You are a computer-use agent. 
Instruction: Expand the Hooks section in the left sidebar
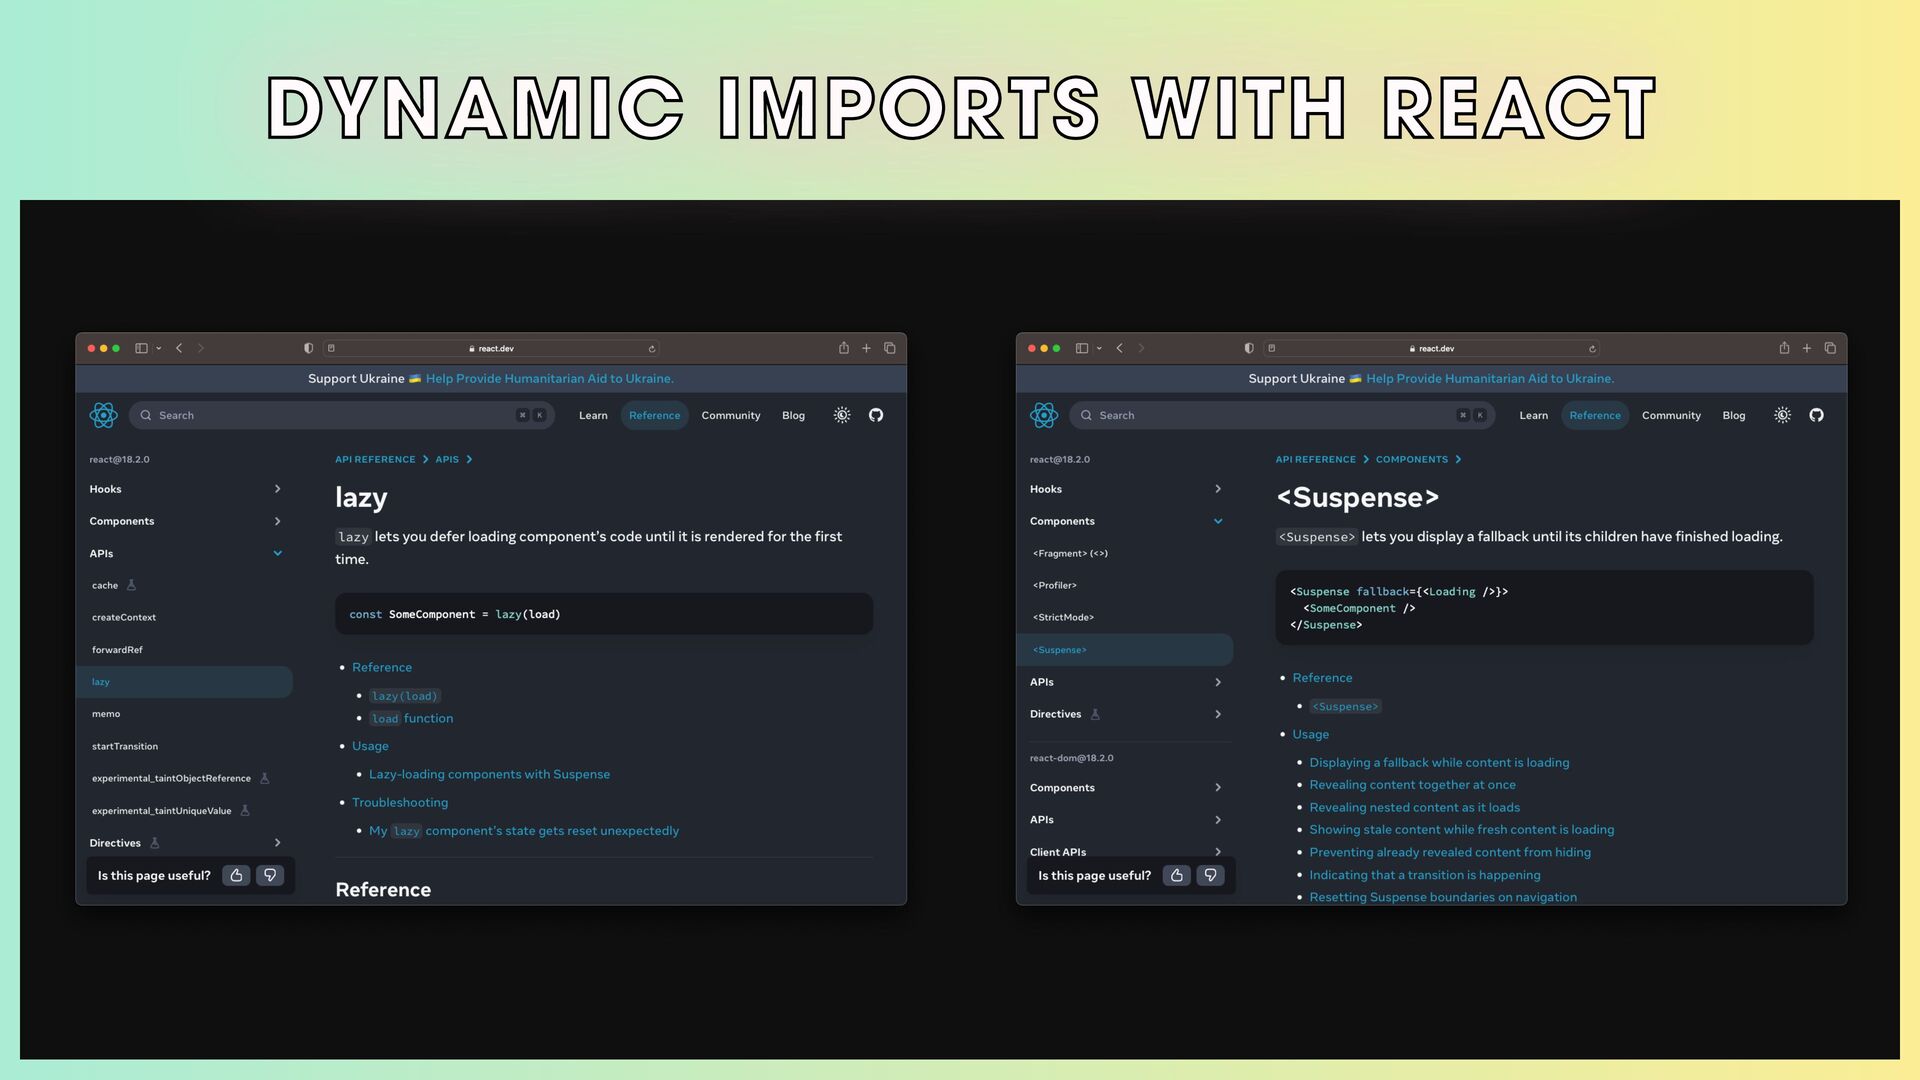[x=277, y=489]
